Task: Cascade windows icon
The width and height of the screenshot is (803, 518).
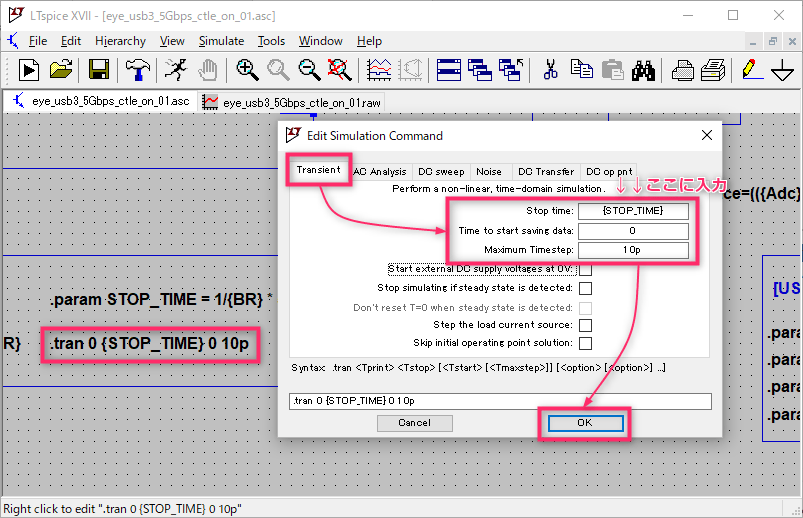Action: point(480,70)
